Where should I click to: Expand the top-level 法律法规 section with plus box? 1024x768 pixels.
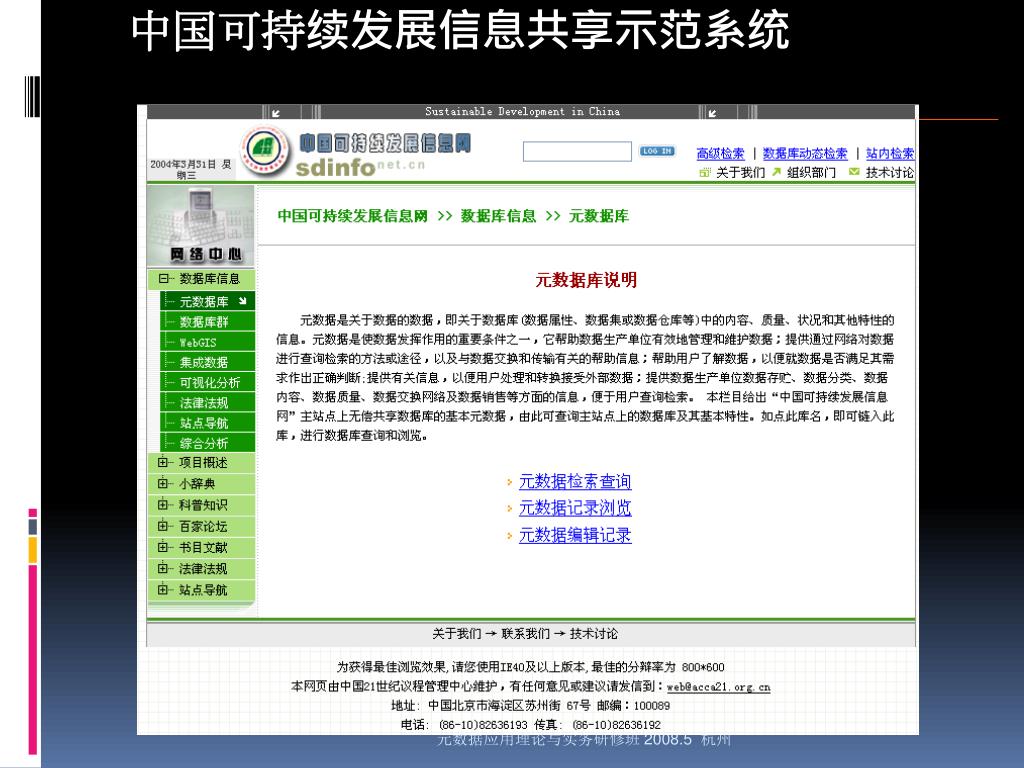point(163,569)
